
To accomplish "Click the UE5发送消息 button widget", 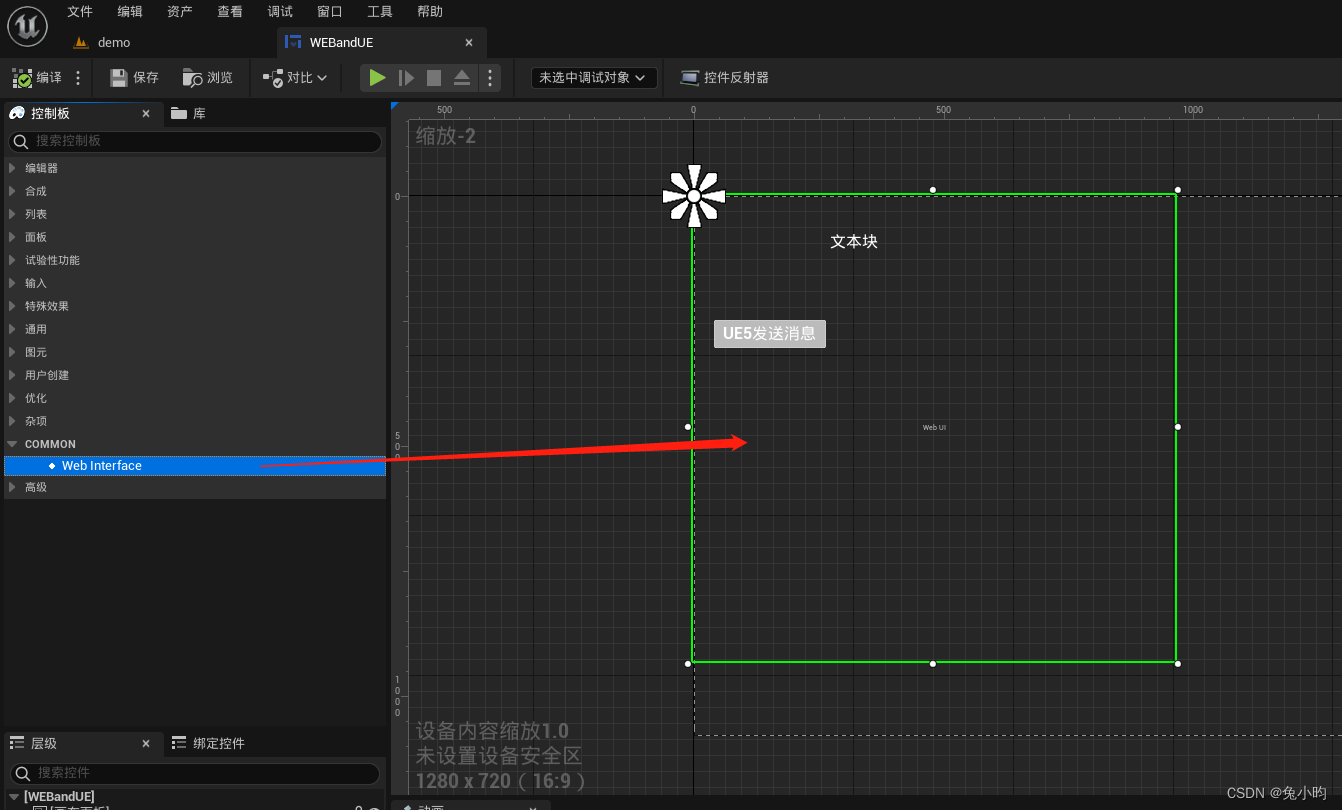I will click(770, 334).
